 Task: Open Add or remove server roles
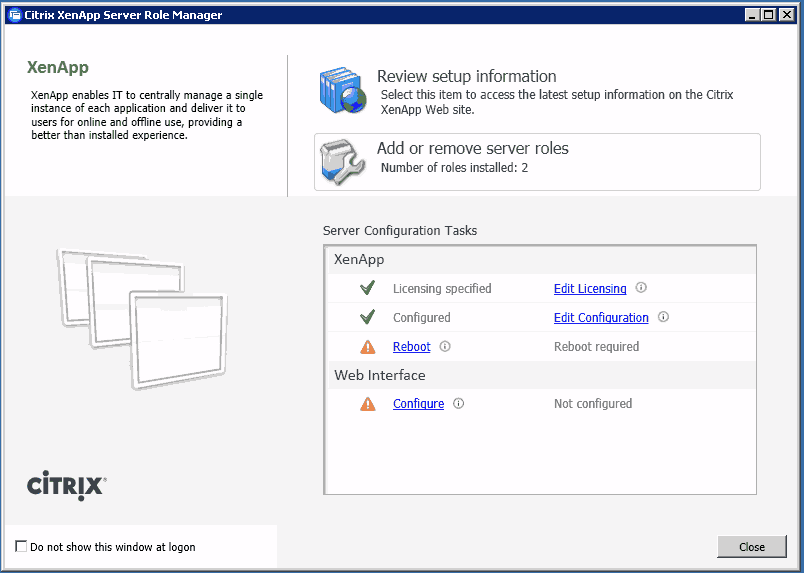537,162
